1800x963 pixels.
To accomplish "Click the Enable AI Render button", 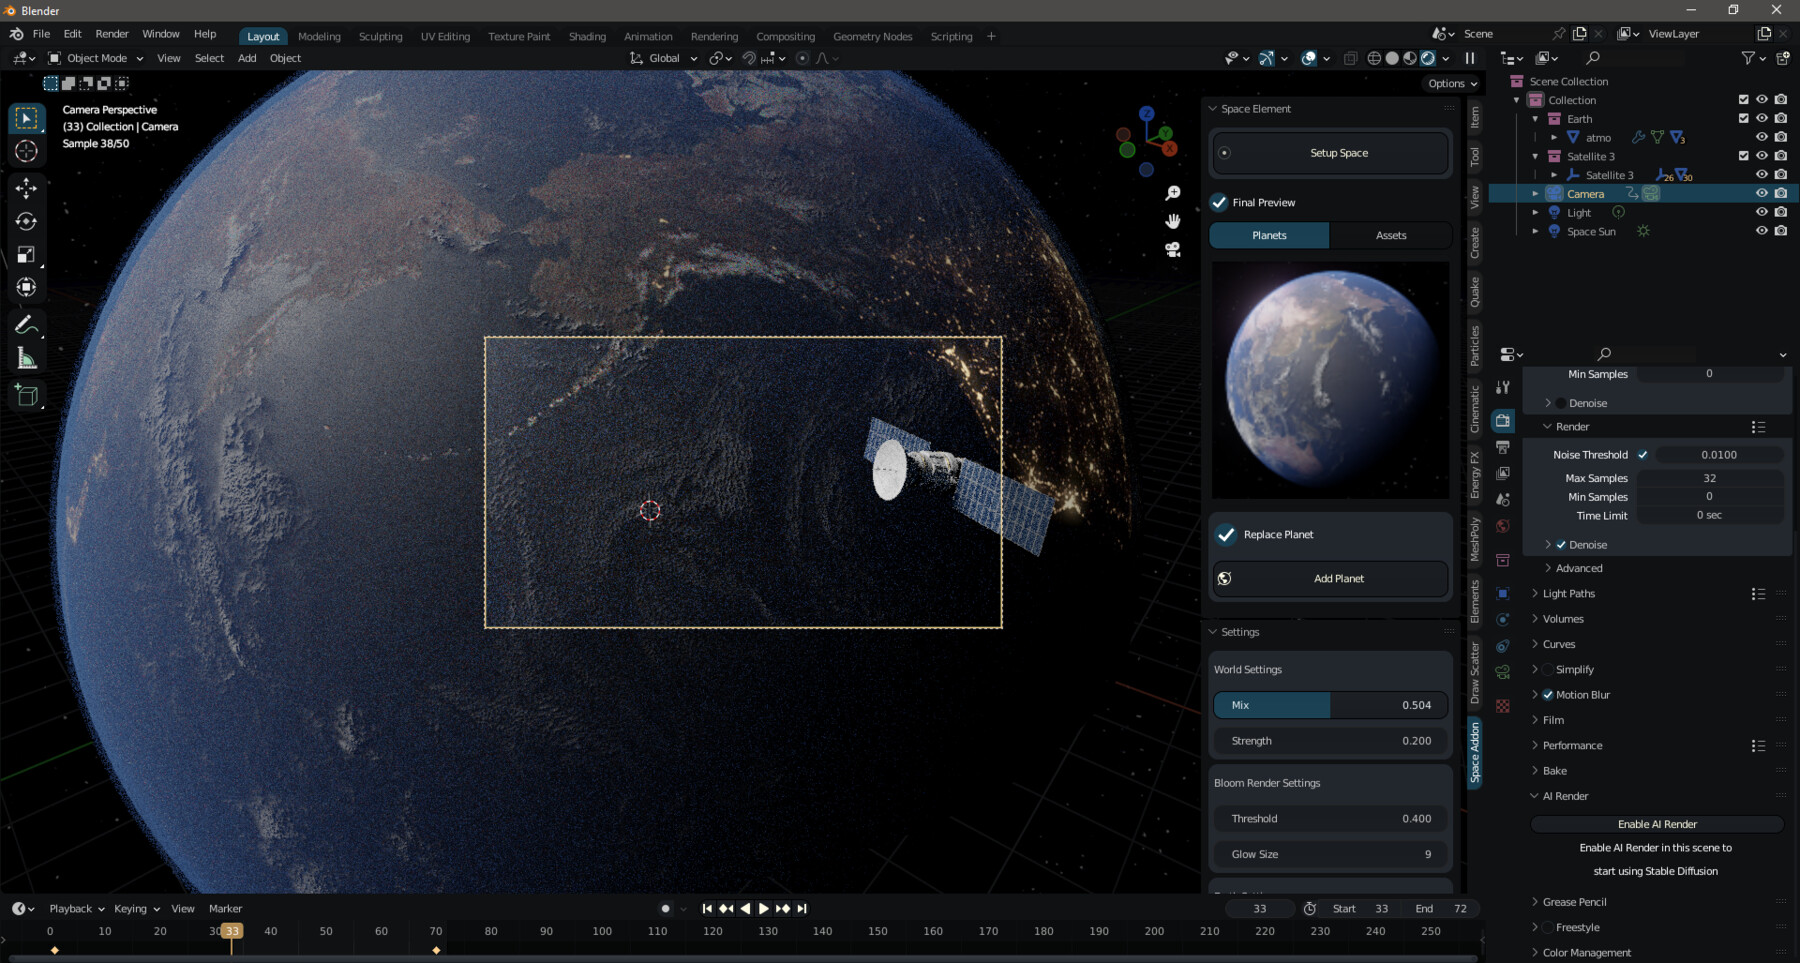I will tap(1656, 823).
